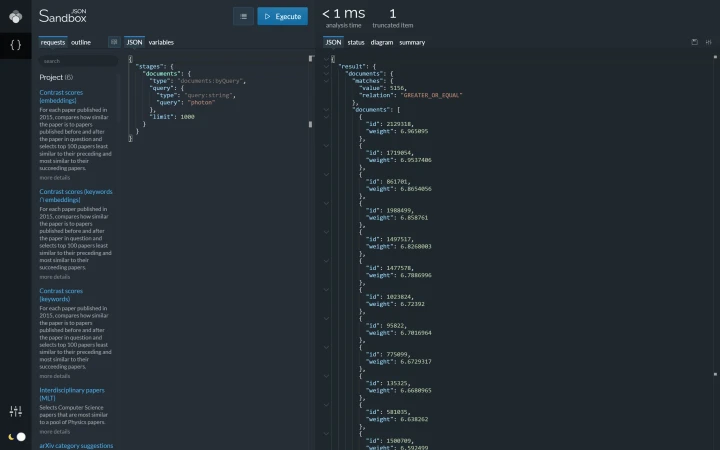Open the Contrast scores [embeddings] request
720x450 pixels.
coord(61,96)
